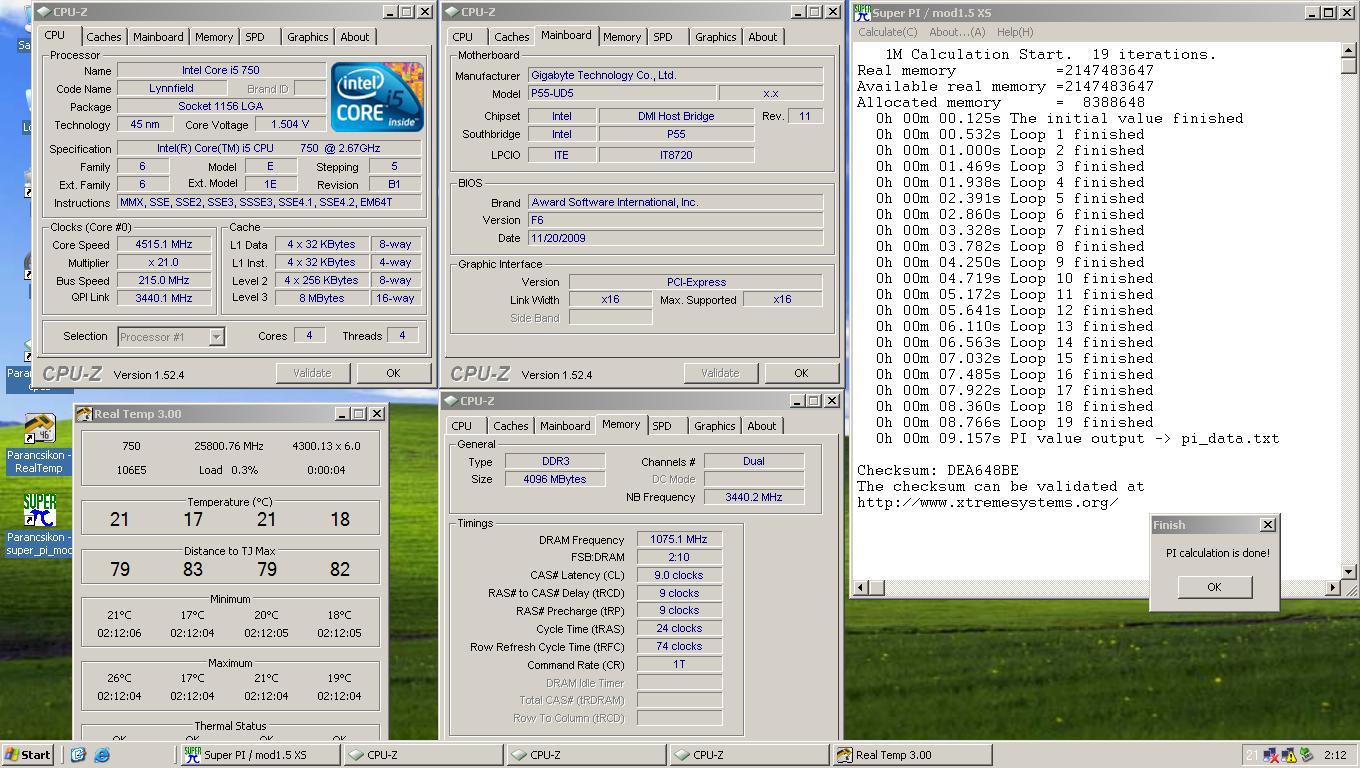
Task: Click the NB Frequency value 3440.2 MHz
Action: (754, 497)
